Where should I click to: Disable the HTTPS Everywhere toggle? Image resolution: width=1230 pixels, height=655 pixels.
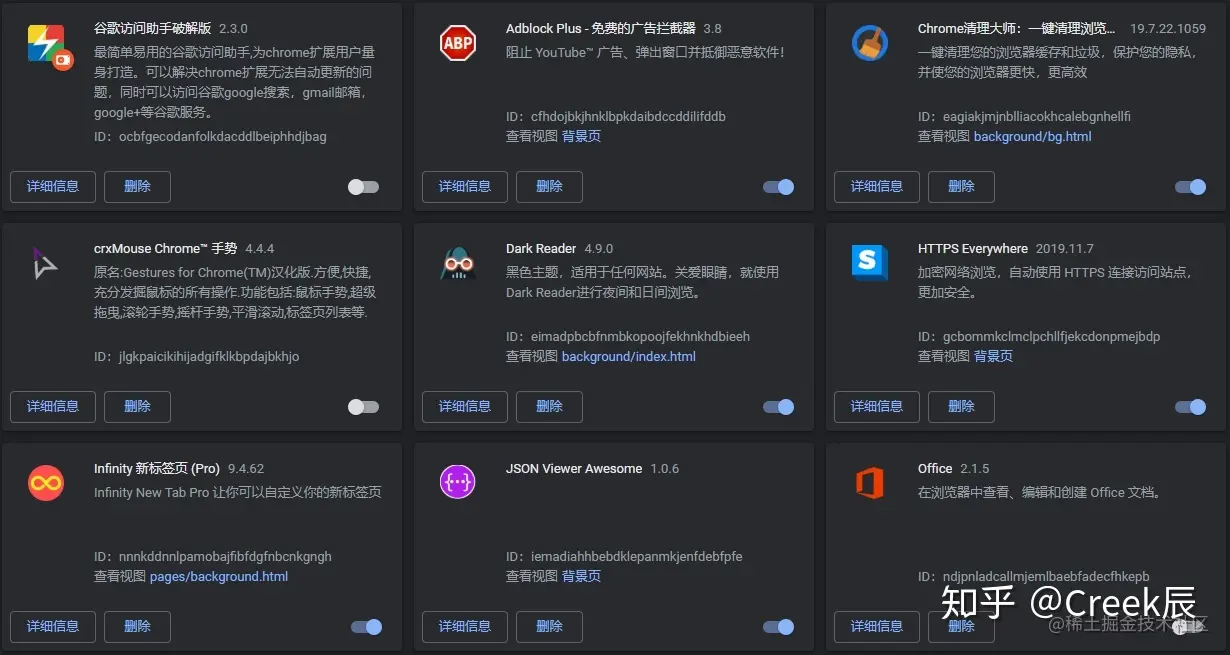pos(1190,407)
